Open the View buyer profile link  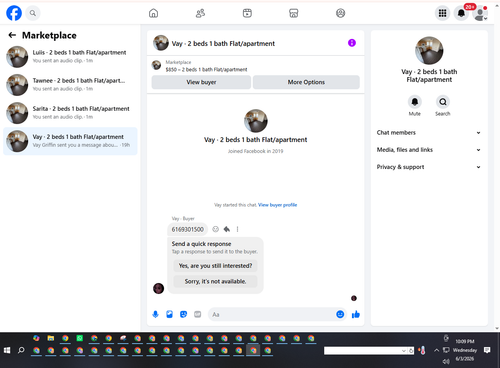[277, 205]
